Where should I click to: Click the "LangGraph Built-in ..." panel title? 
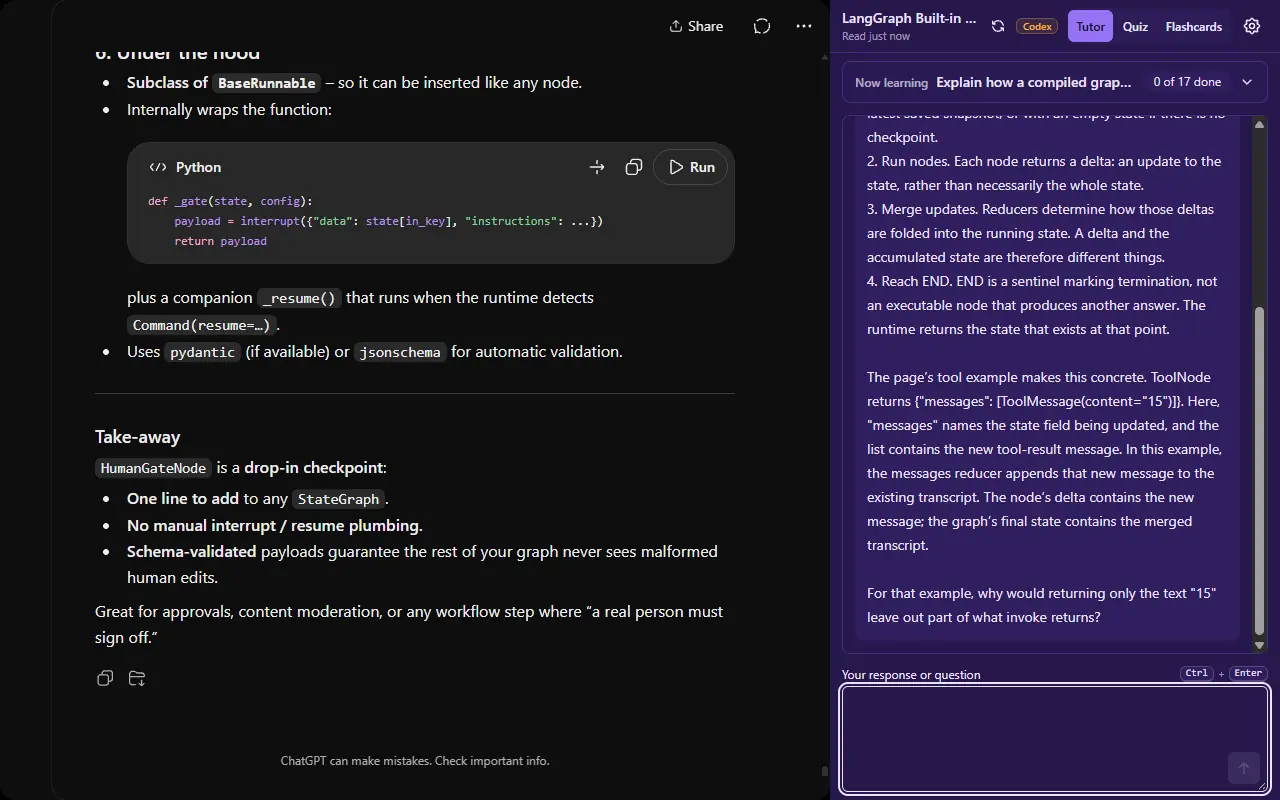[909, 18]
